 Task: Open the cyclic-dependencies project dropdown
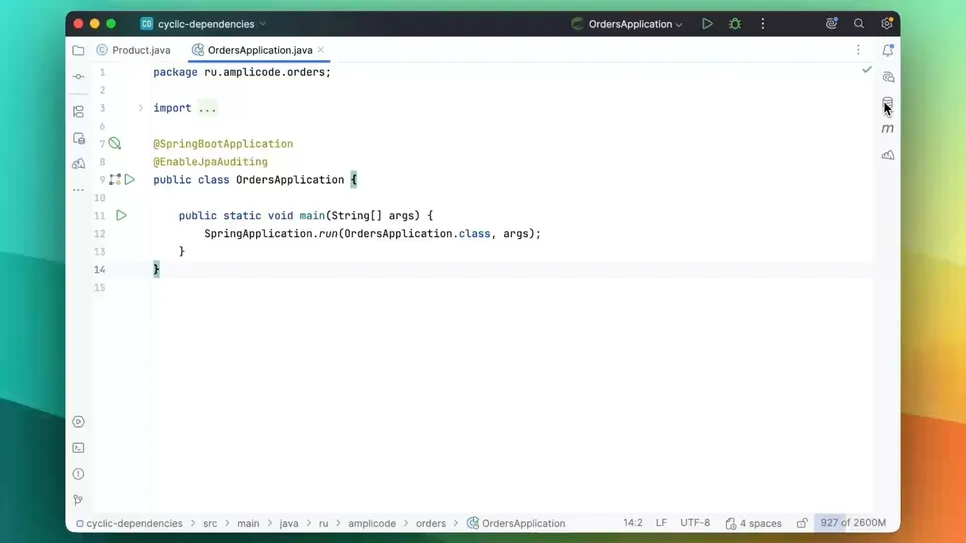click(x=205, y=24)
